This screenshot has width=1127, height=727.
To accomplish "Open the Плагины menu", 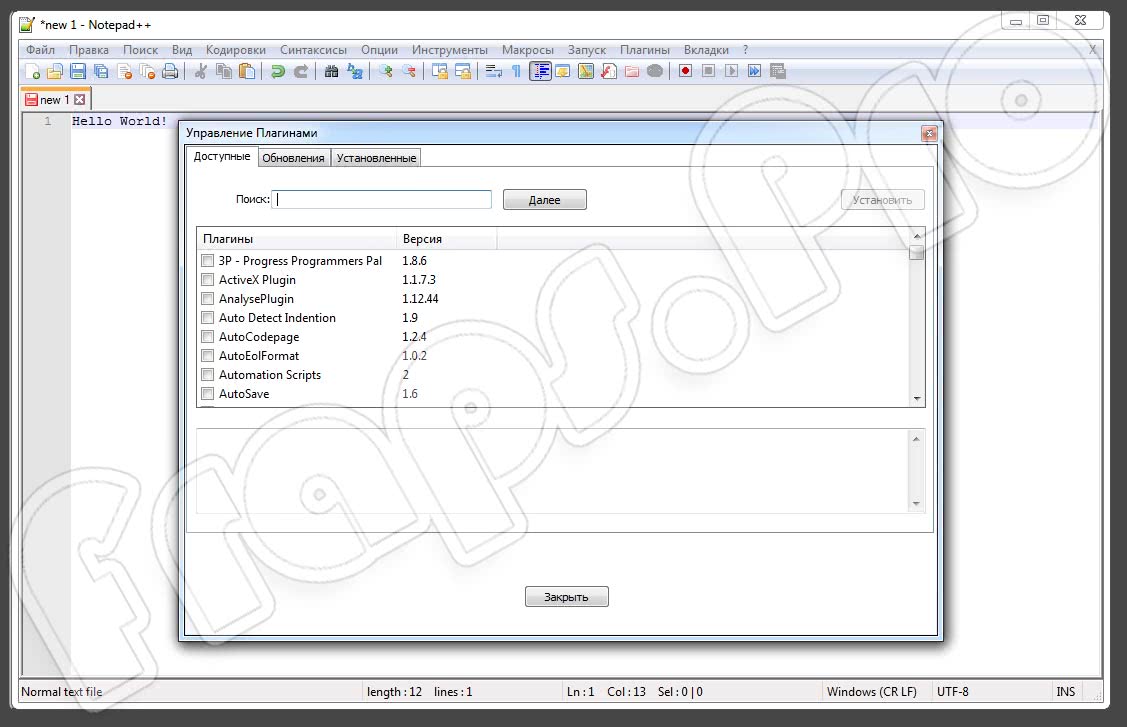I will click(644, 50).
